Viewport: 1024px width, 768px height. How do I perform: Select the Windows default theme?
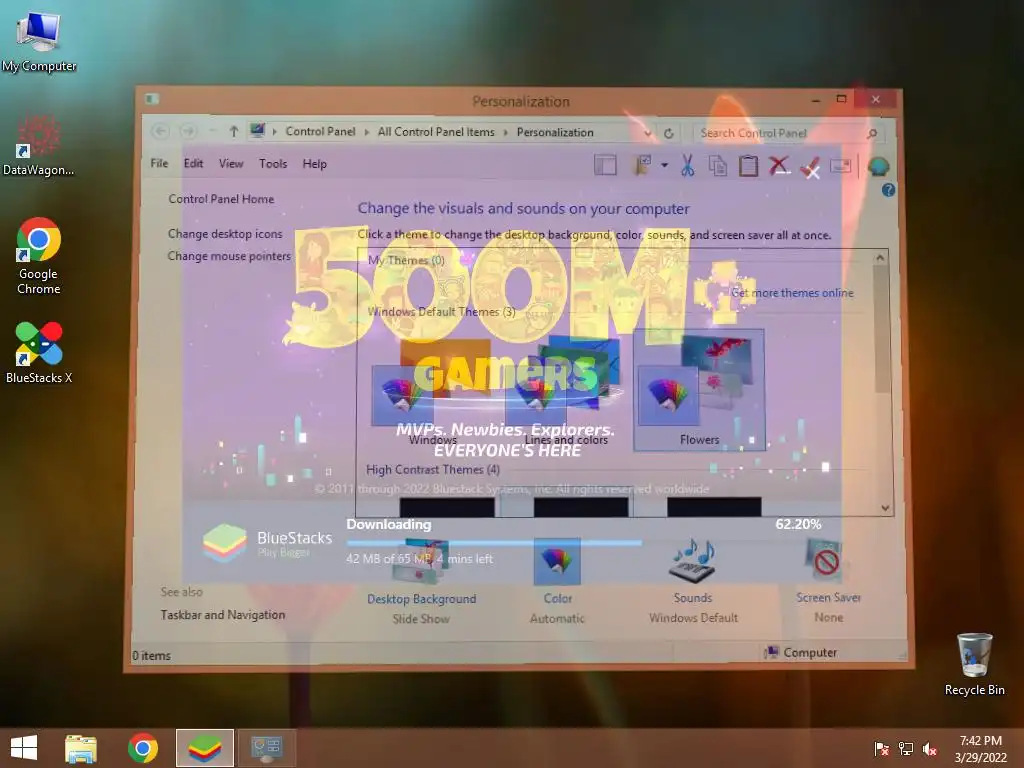coord(432,392)
